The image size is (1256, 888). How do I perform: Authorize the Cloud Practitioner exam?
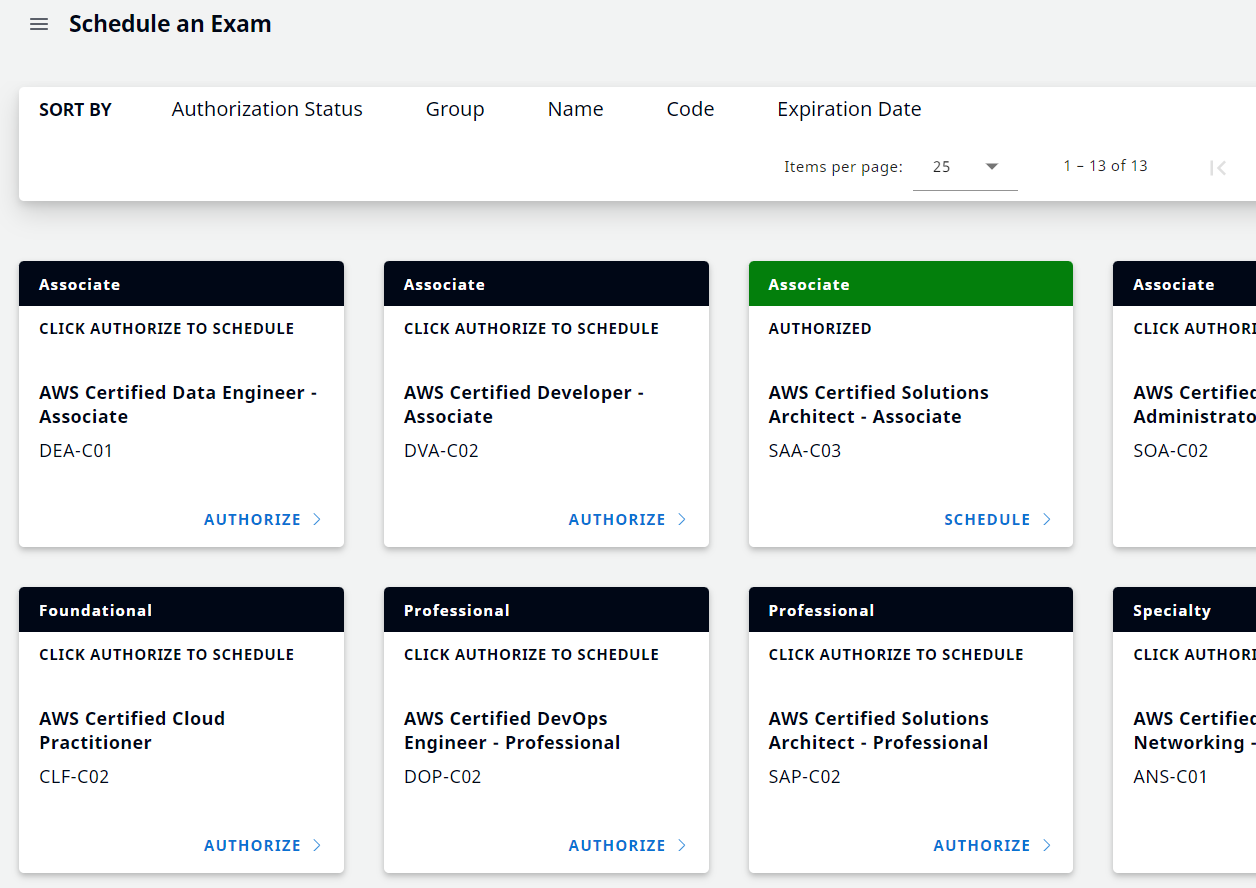(252, 845)
